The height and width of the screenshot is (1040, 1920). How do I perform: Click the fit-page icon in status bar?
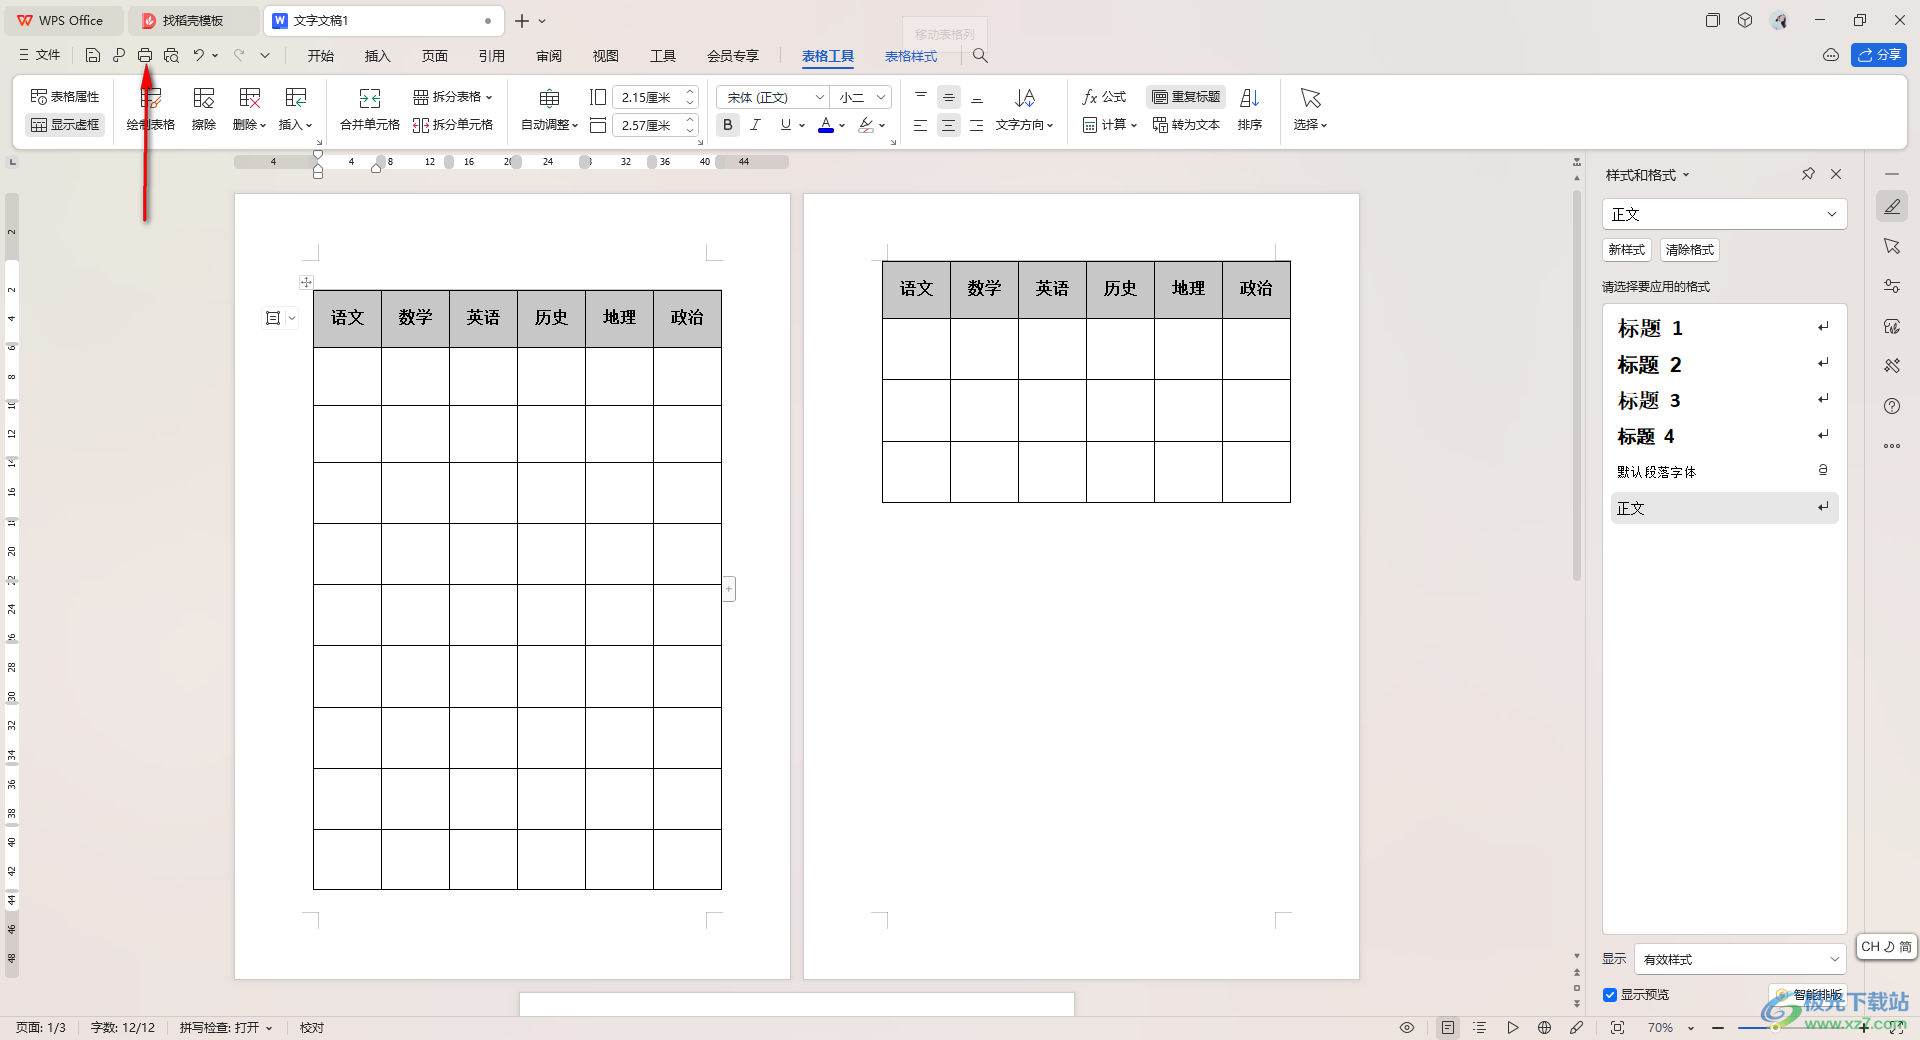pos(1617,1028)
